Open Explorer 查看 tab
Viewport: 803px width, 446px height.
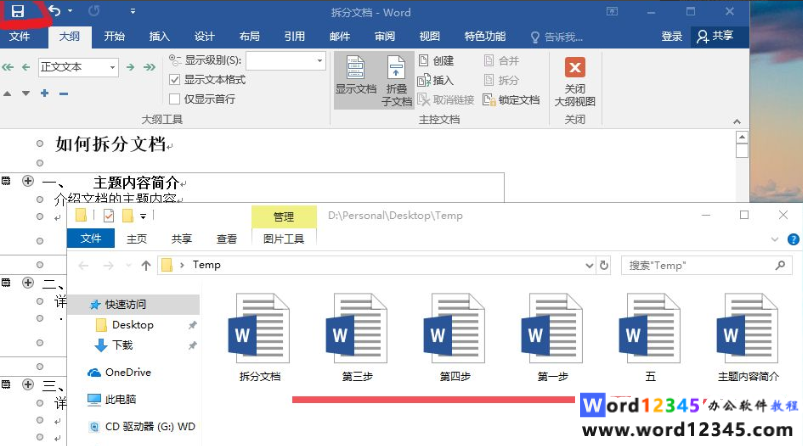pyautogui.click(x=227, y=239)
